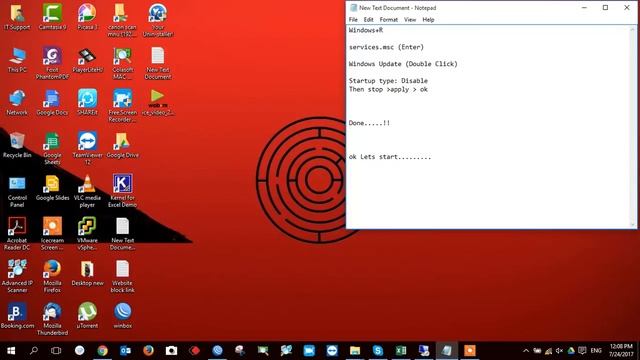Select the Google Drive desktop icon
640x360 pixels.
122,145
